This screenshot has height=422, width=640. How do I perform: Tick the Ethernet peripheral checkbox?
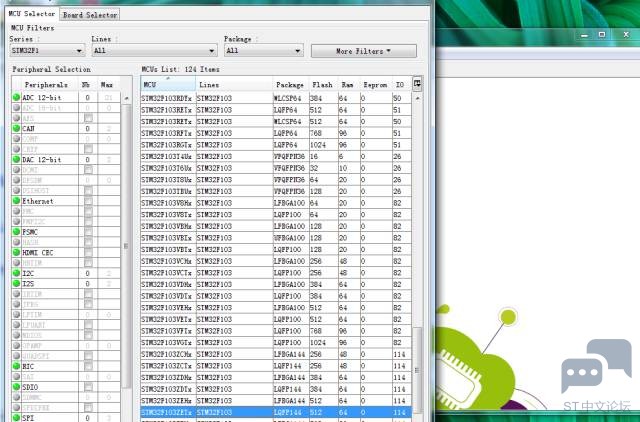tap(88, 201)
